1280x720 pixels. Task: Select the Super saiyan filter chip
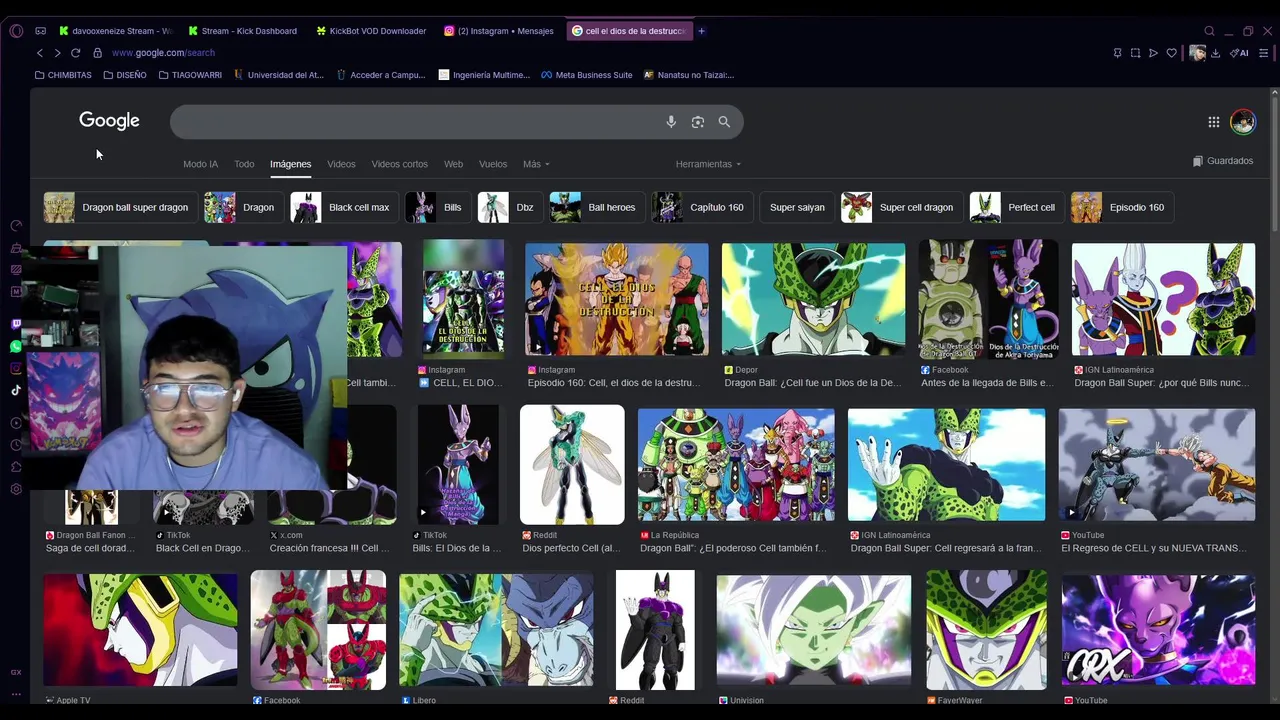[797, 207]
